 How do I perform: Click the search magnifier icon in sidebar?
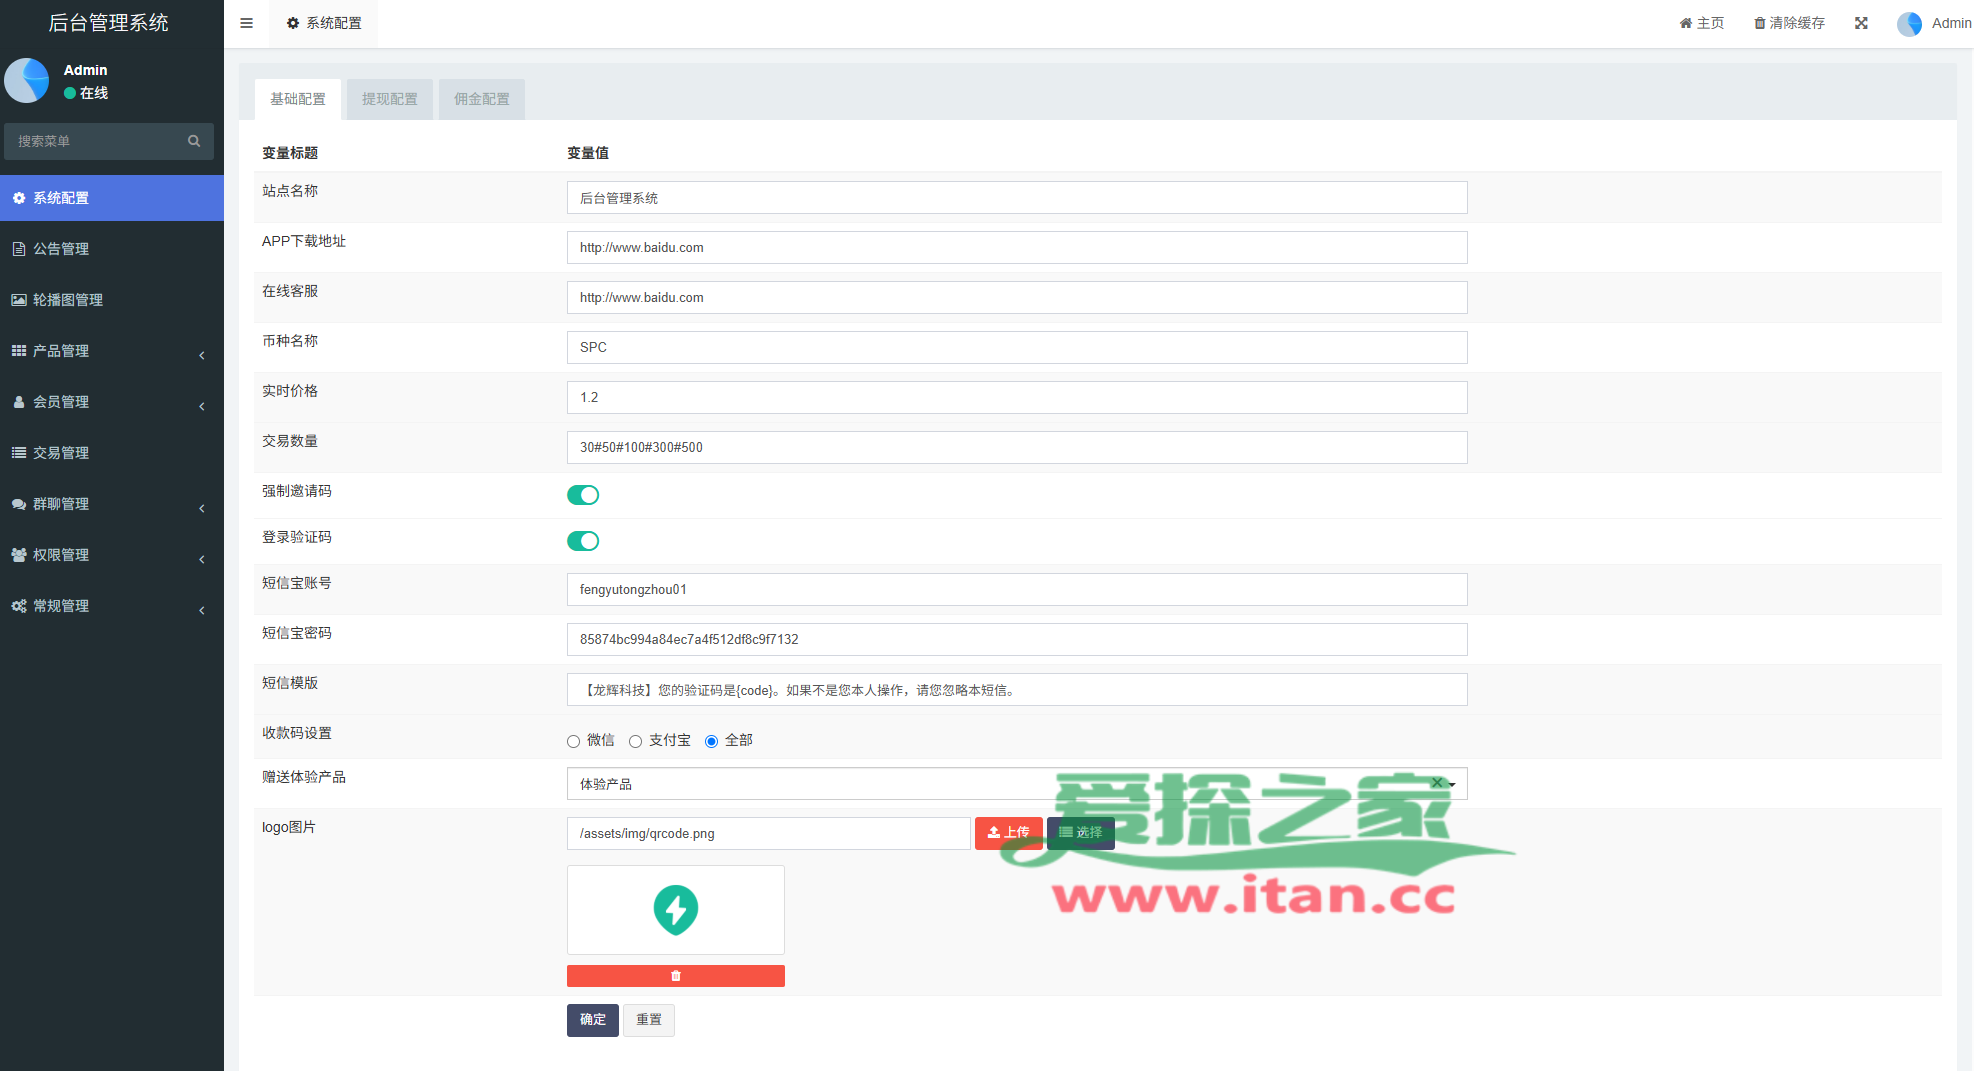[x=194, y=141]
